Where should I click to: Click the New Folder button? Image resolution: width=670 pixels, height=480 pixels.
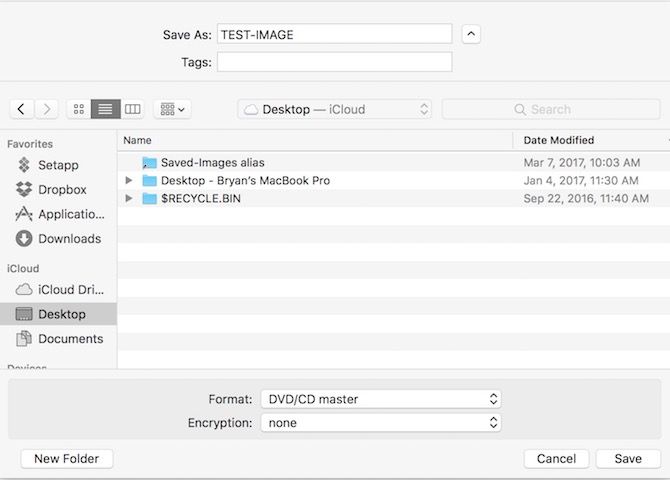coord(67,459)
